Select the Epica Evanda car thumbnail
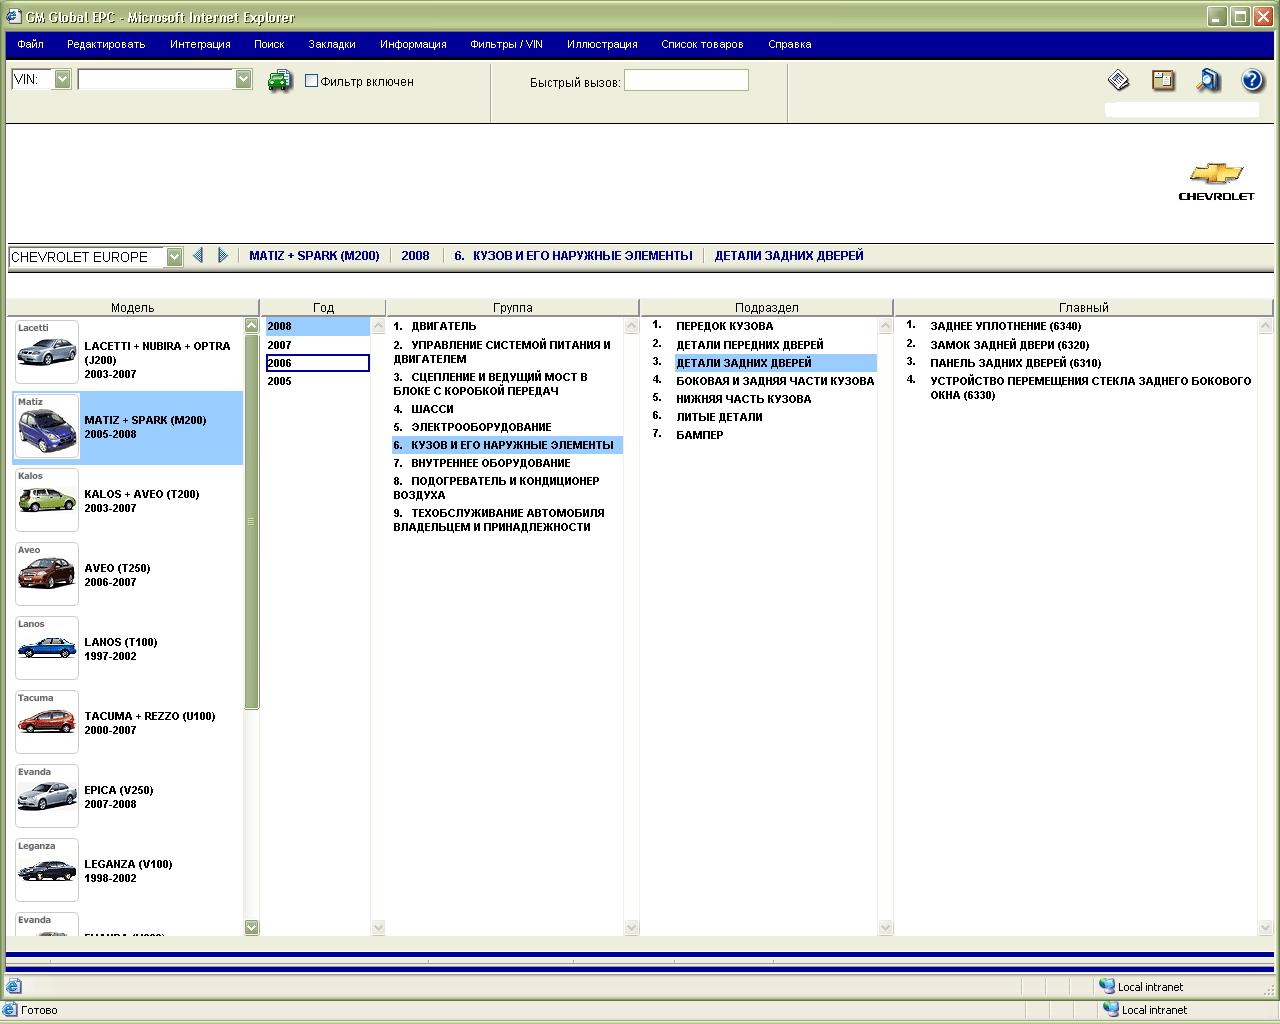The image size is (1280, 1024). click(x=47, y=796)
